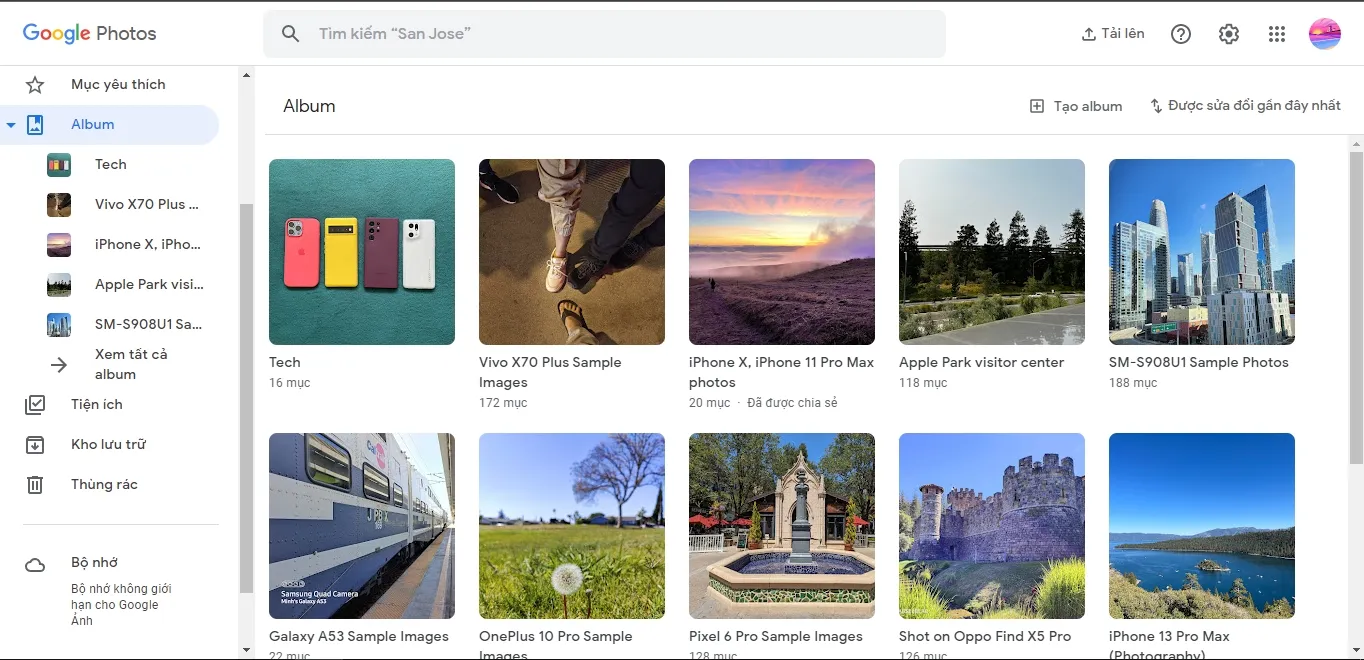Click "188 mục" count under SM-S908U1
Screen dimensions: 1364x660
coord(1133,383)
